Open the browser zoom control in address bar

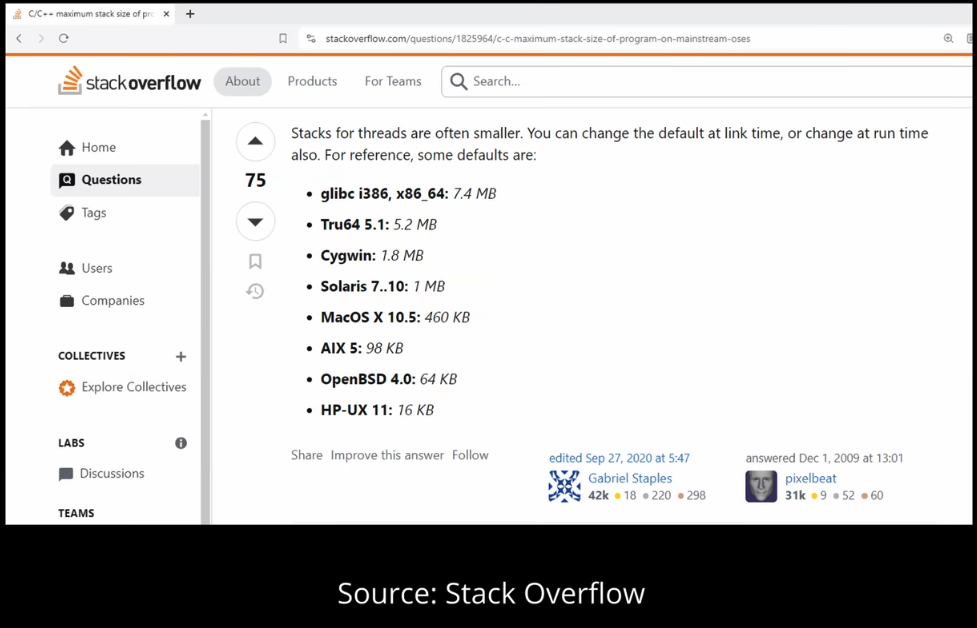click(948, 37)
